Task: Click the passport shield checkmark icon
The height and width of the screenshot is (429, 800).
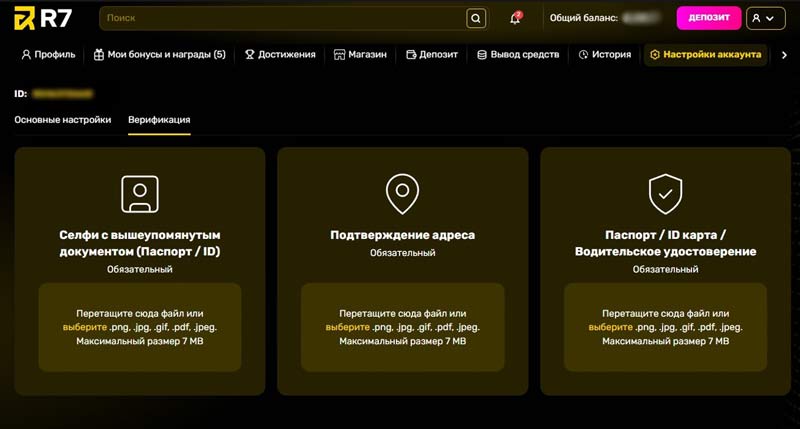Action: click(665, 193)
